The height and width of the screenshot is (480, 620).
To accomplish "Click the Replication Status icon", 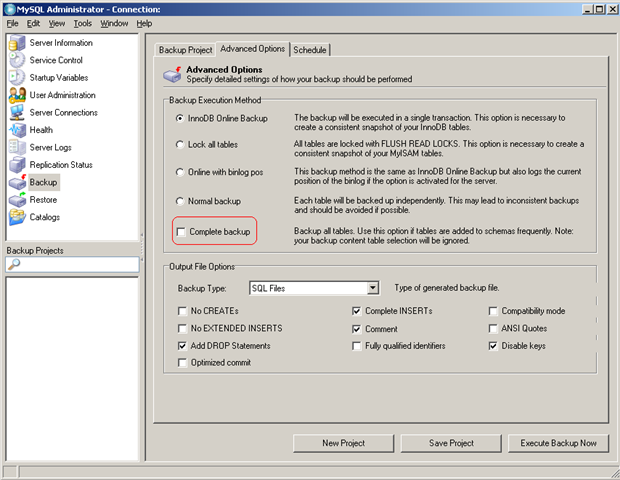I will coord(17,164).
